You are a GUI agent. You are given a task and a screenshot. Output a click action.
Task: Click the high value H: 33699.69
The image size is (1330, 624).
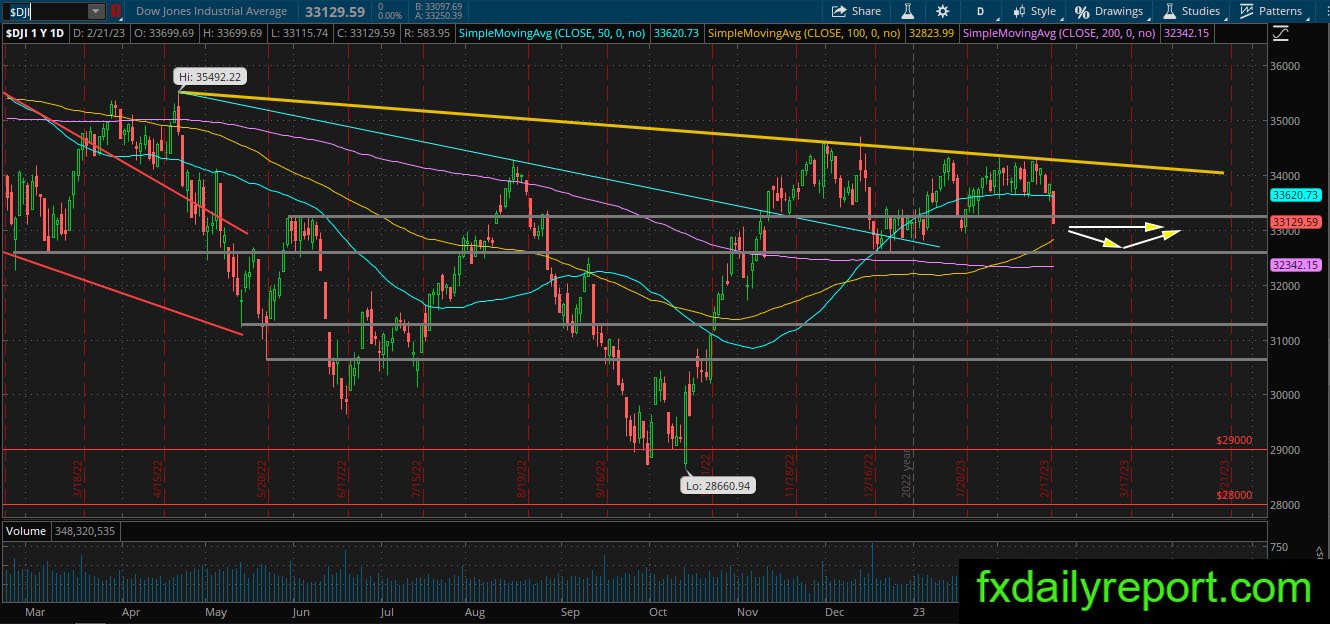[231, 33]
